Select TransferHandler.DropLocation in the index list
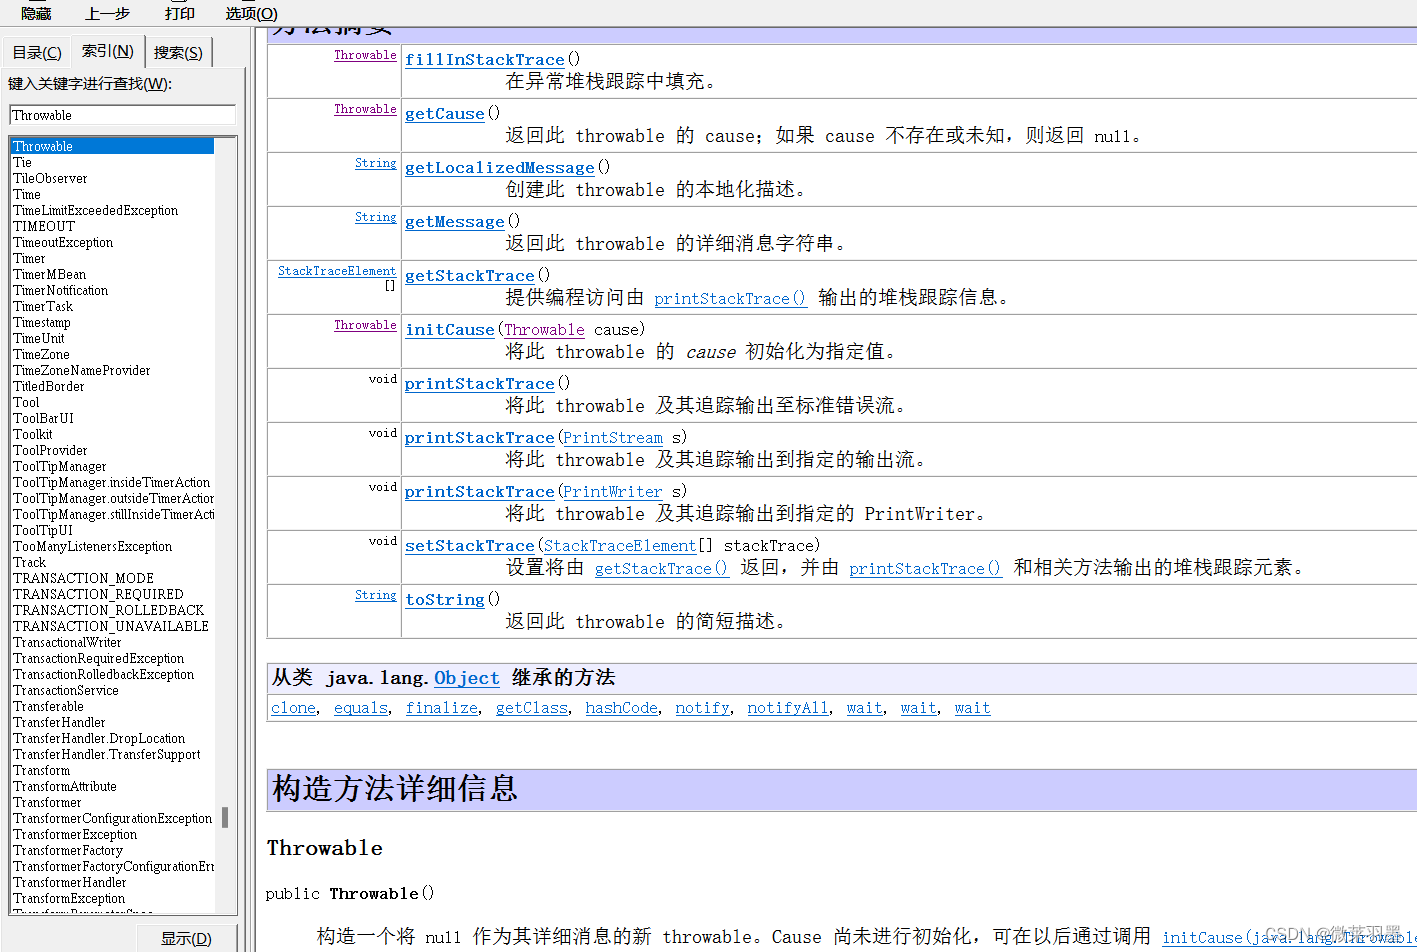1417x952 pixels. 99,738
